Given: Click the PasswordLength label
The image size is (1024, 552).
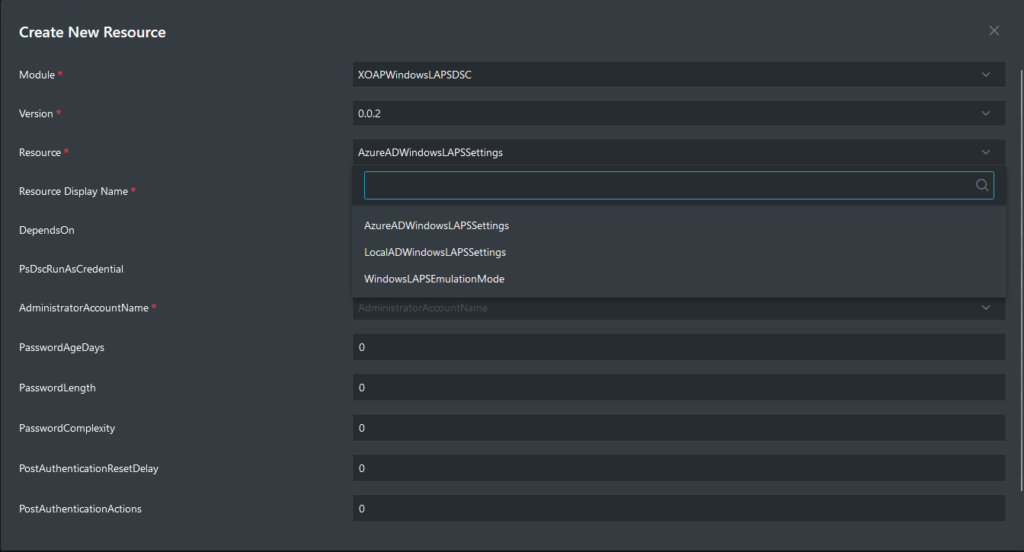Looking at the screenshot, I should (57, 388).
